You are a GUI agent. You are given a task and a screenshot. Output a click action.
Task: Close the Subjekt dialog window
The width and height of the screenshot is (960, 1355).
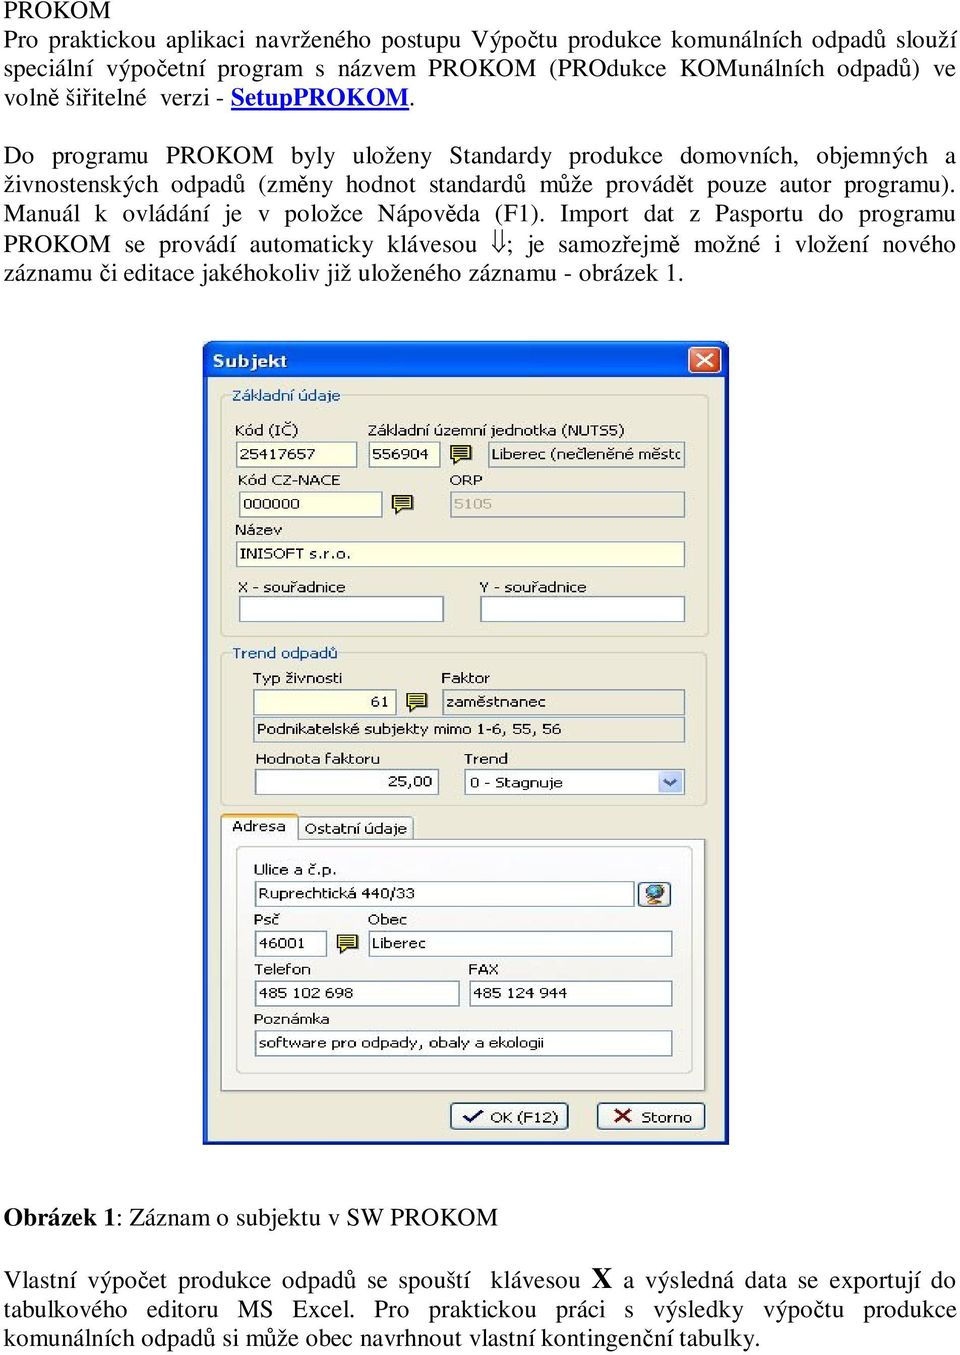704,360
